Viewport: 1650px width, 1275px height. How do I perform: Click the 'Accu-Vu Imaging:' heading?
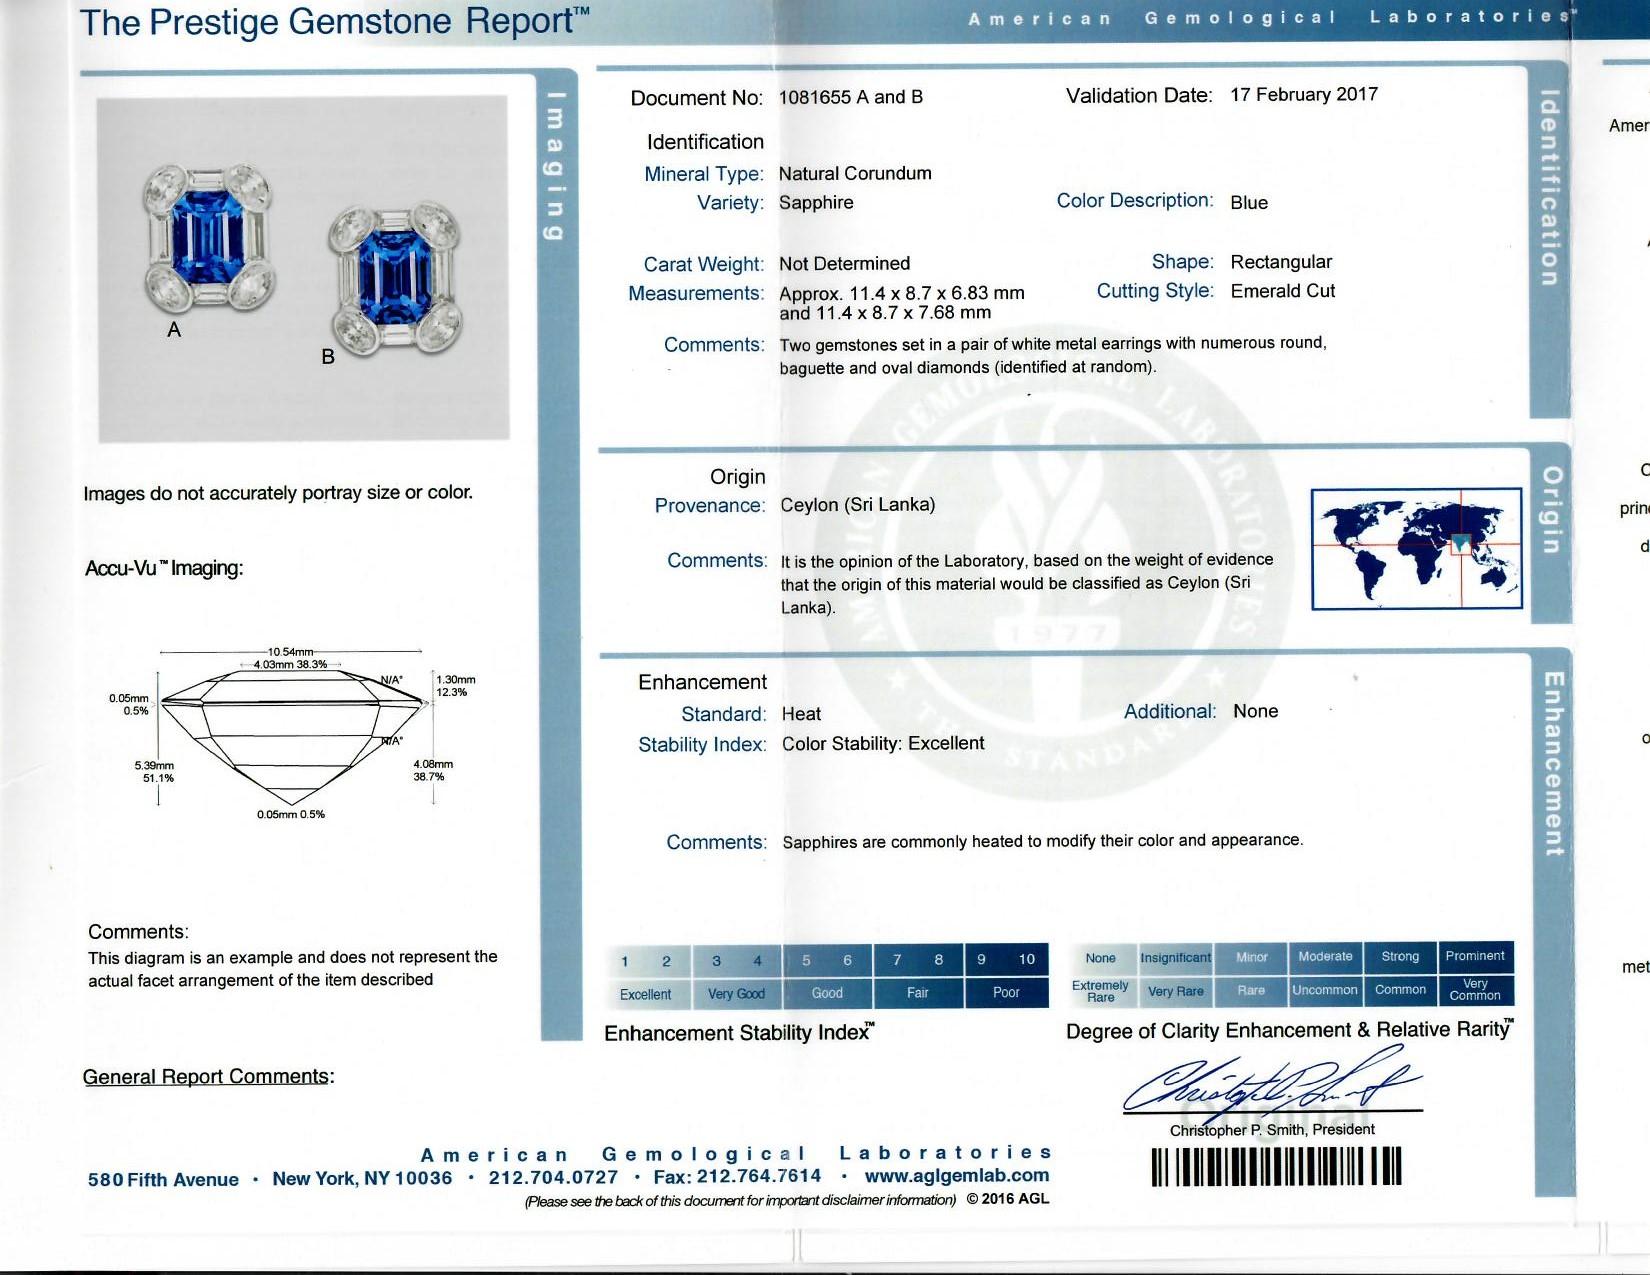[164, 568]
